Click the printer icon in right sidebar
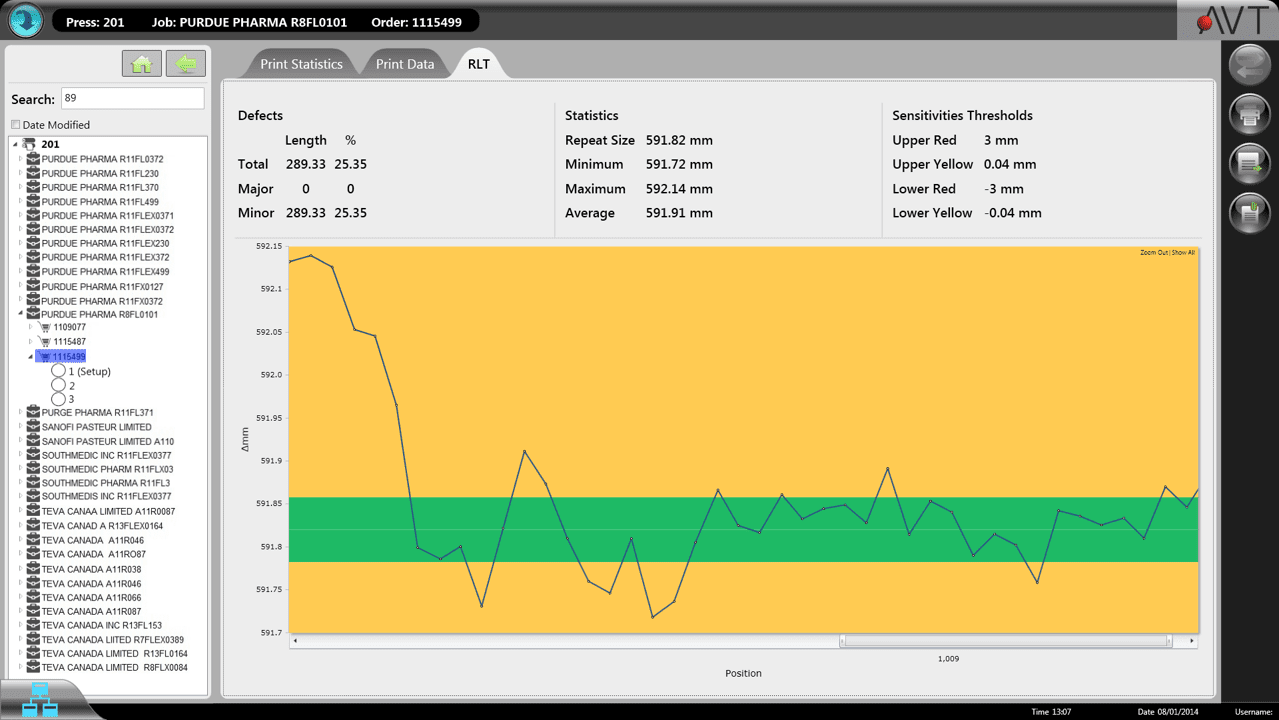Image resolution: width=1279 pixels, height=720 pixels. click(x=1249, y=114)
